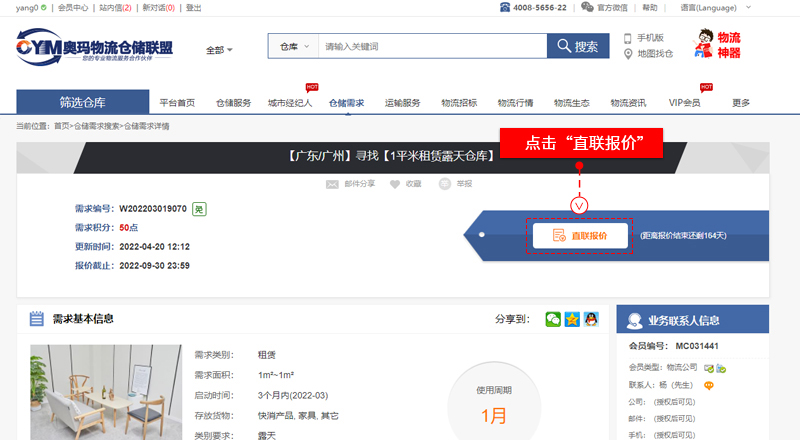Viewport: 800px width, 440px height.
Task: Open the 运输服务 nav tab
Action: click(x=402, y=103)
